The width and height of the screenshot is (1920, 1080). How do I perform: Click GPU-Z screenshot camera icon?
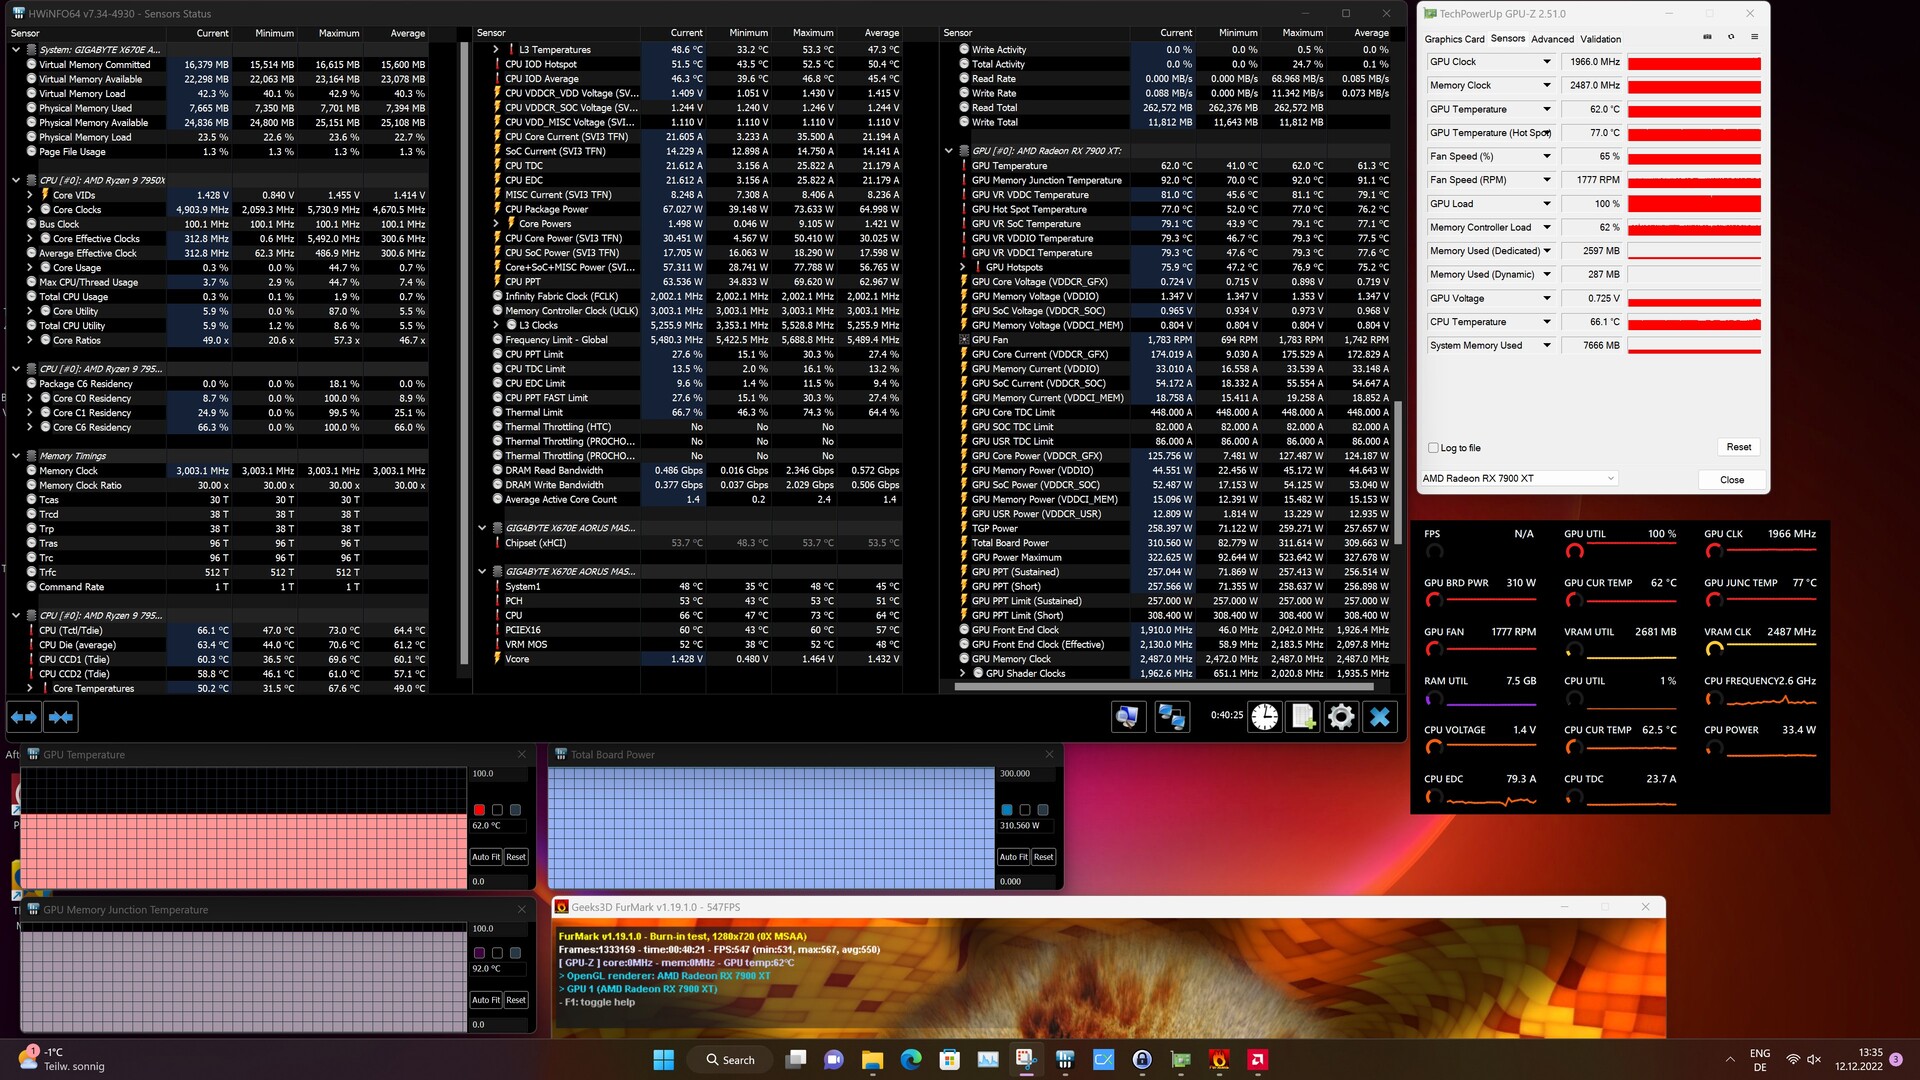(x=1707, y=37)
